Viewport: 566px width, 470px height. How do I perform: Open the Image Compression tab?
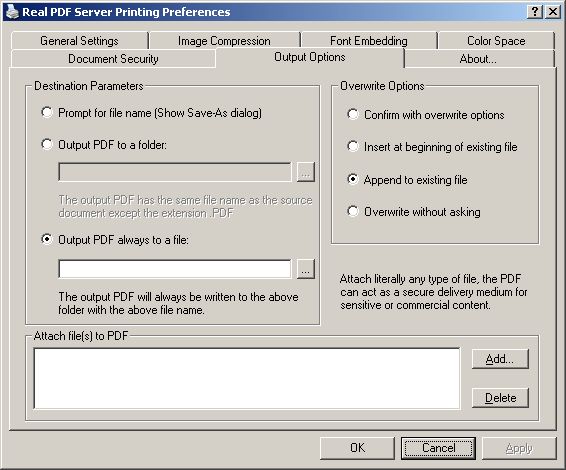pyautogui.click(x=224, y=41)
